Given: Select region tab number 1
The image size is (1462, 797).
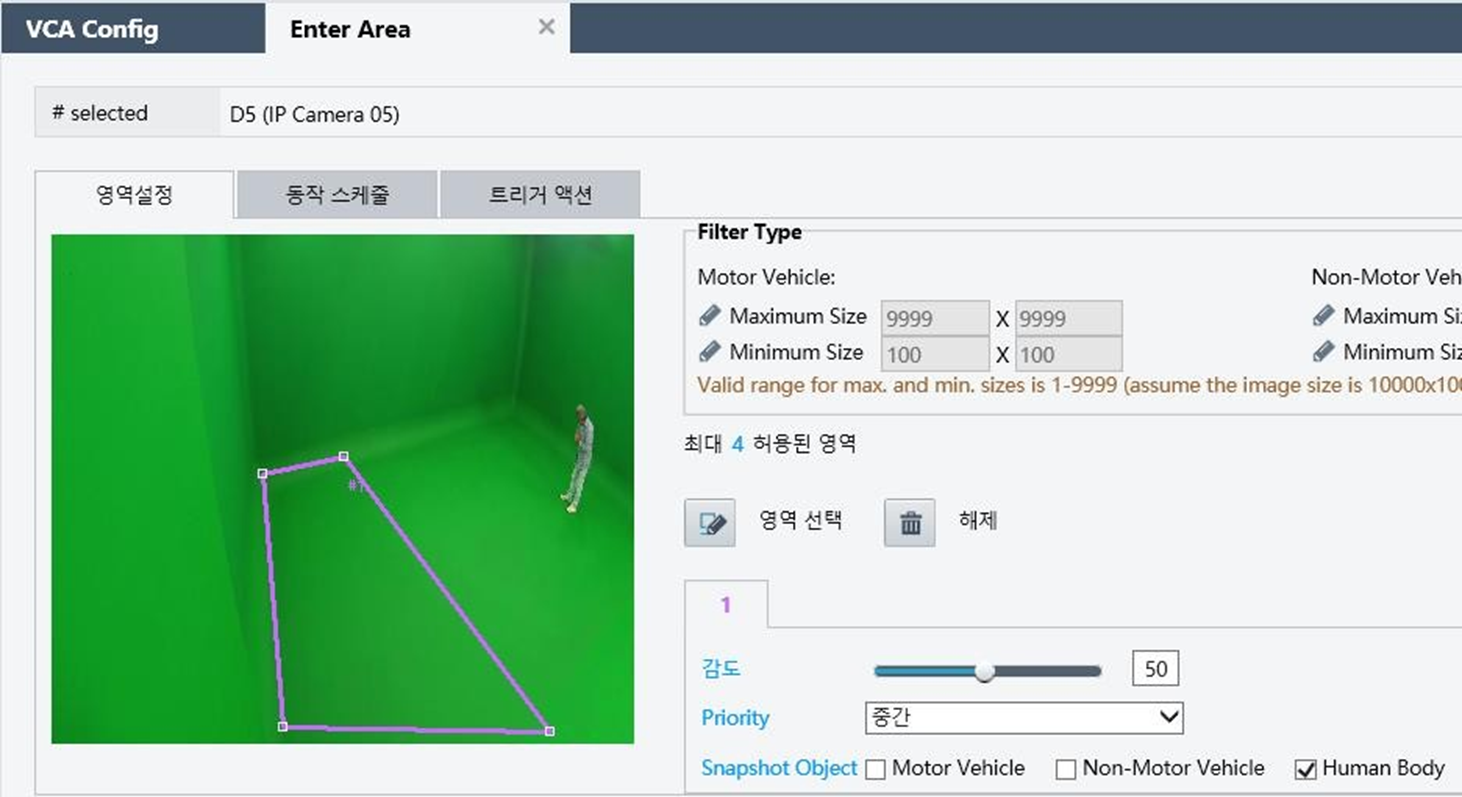Looking at the screenshot, I should click(x=726, y=605).
